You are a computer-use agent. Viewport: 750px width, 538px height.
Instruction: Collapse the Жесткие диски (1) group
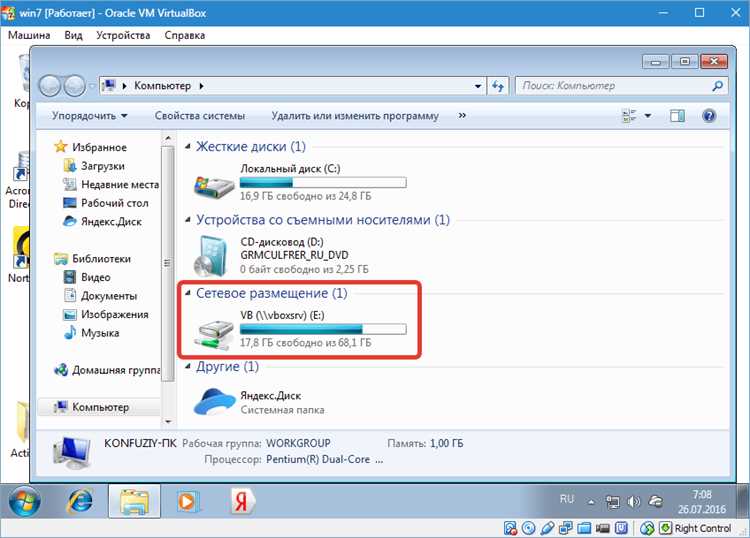(188, 146)
